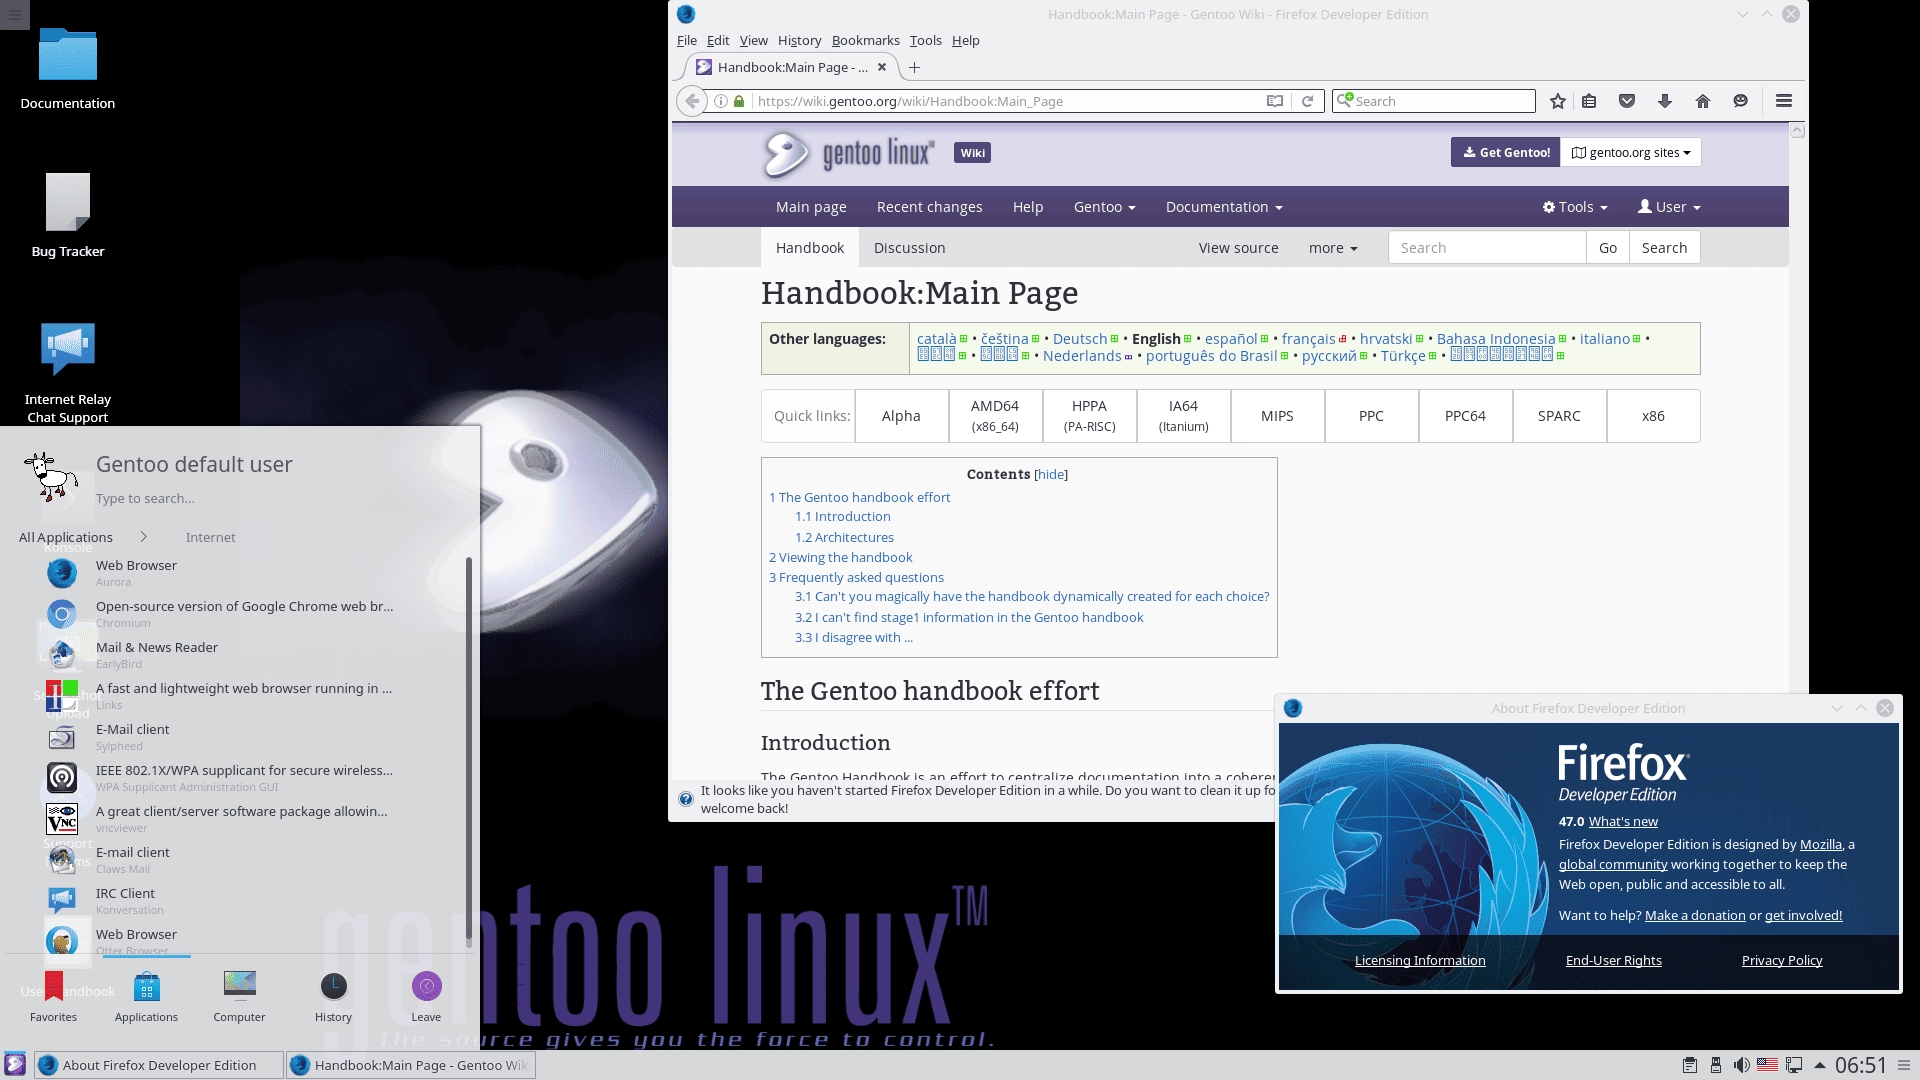Open the AMD64 quick link

(x=995, y=416)
